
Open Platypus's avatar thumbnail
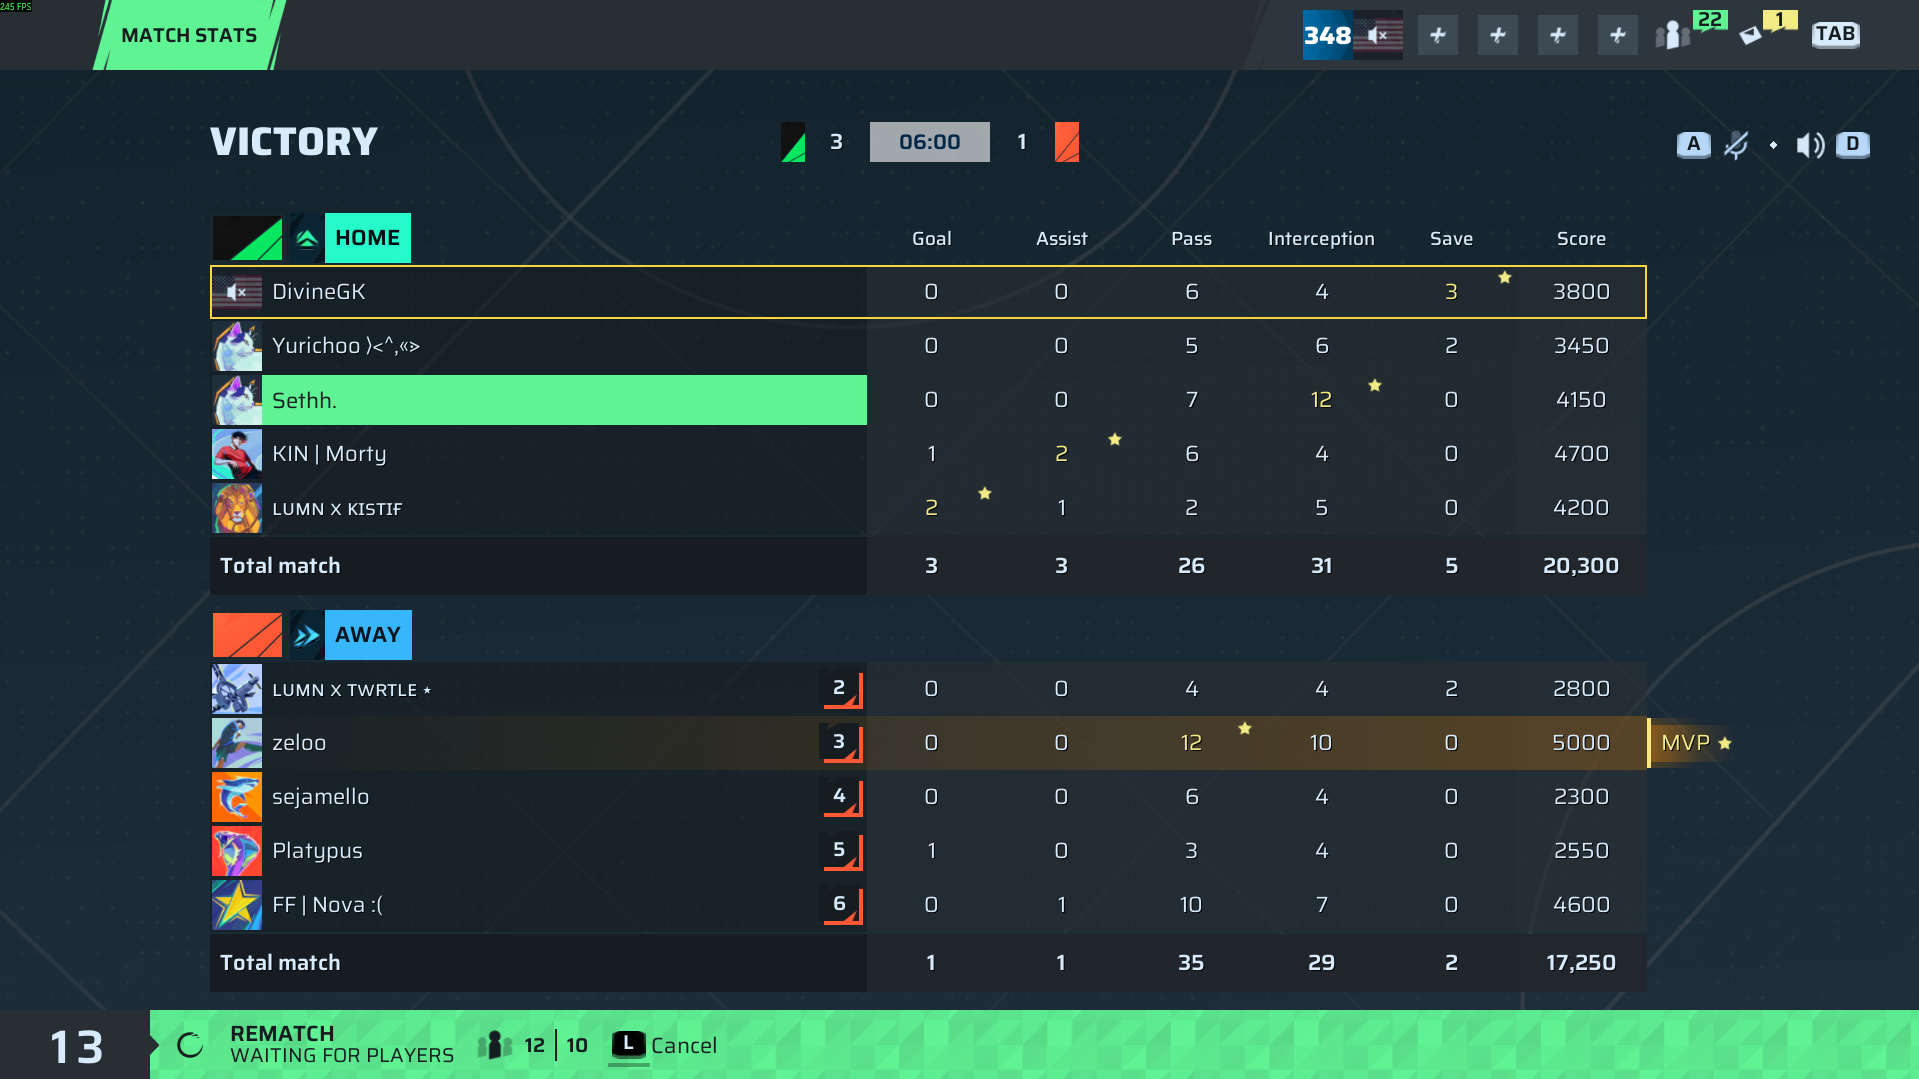237,851
